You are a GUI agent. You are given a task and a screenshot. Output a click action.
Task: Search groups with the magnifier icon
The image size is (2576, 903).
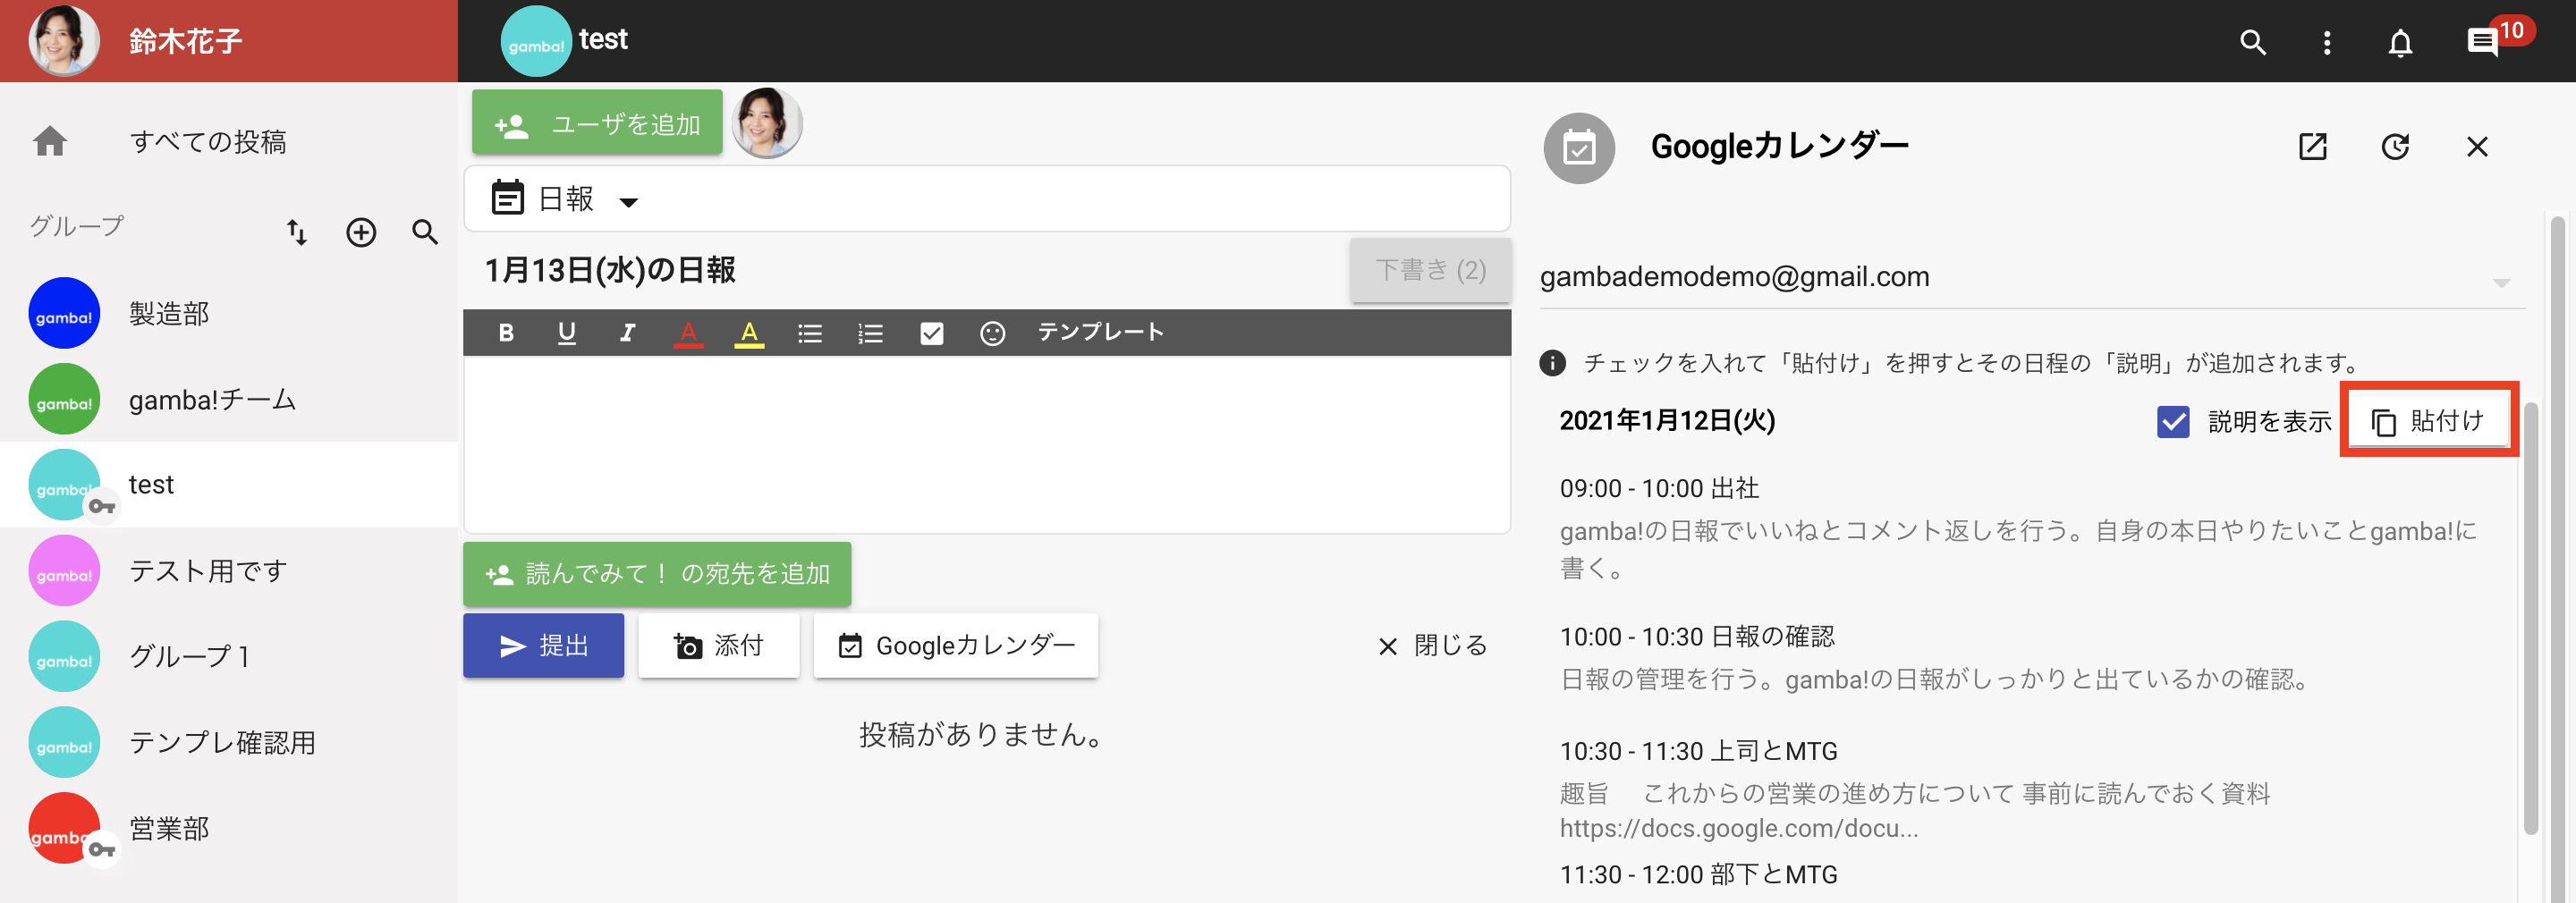click(x=425, y=232)
